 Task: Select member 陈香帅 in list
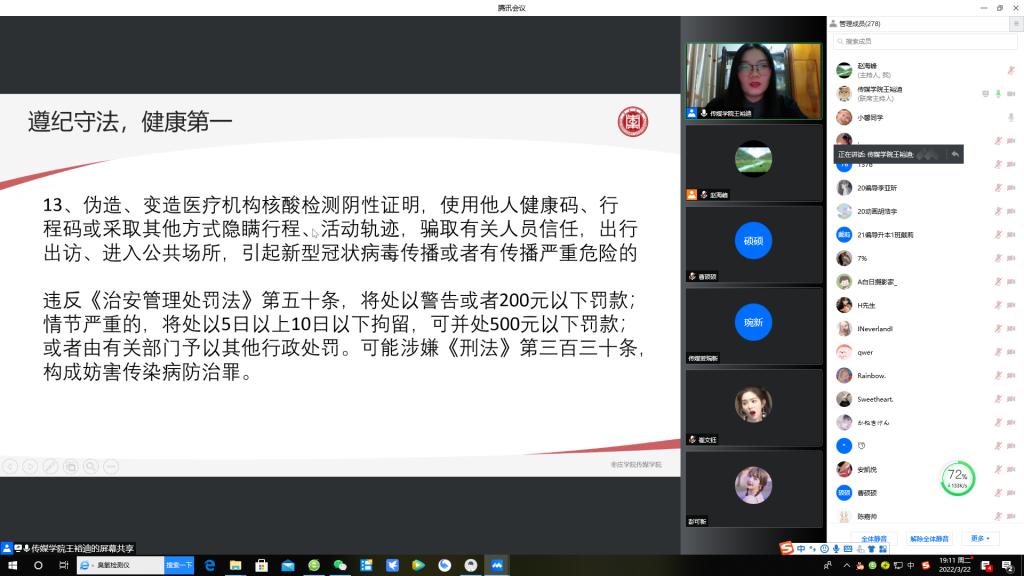(925, 517)
